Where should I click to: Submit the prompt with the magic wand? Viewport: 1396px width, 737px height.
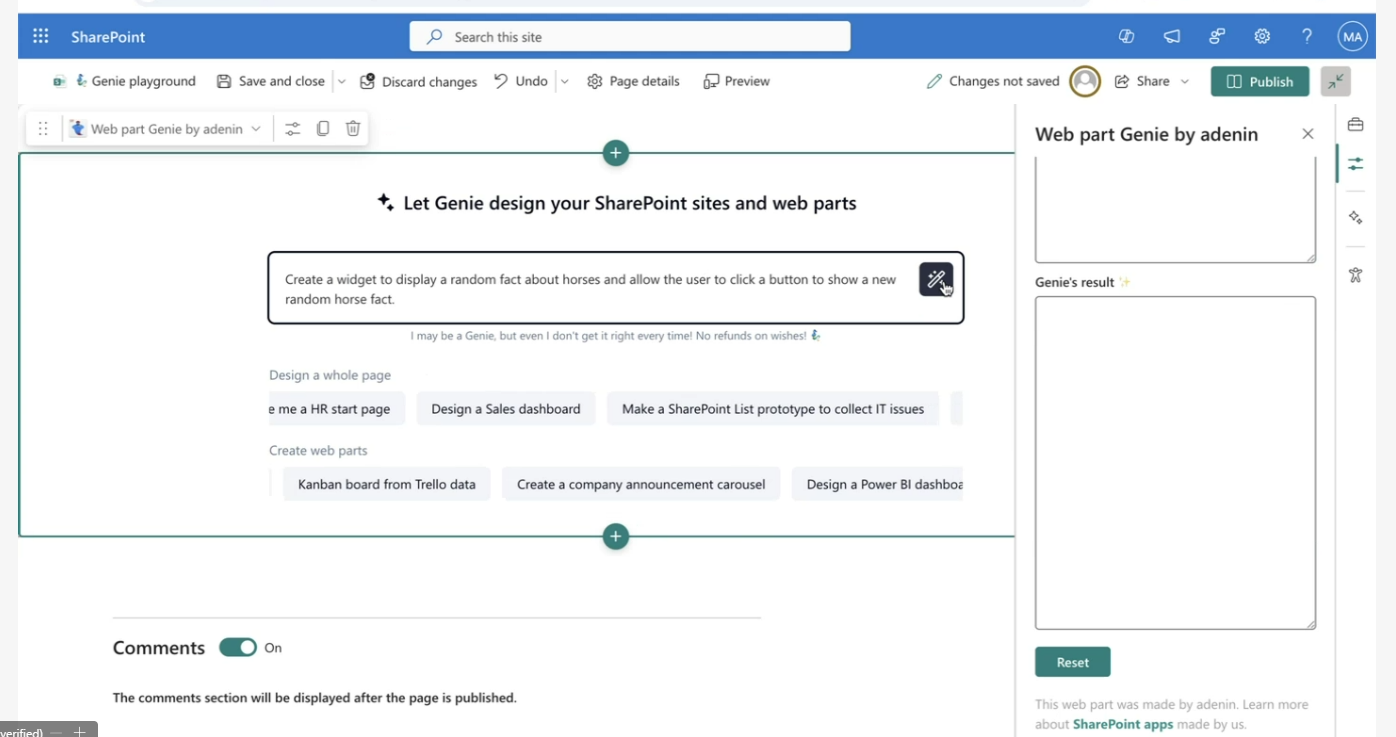point(936,279)
